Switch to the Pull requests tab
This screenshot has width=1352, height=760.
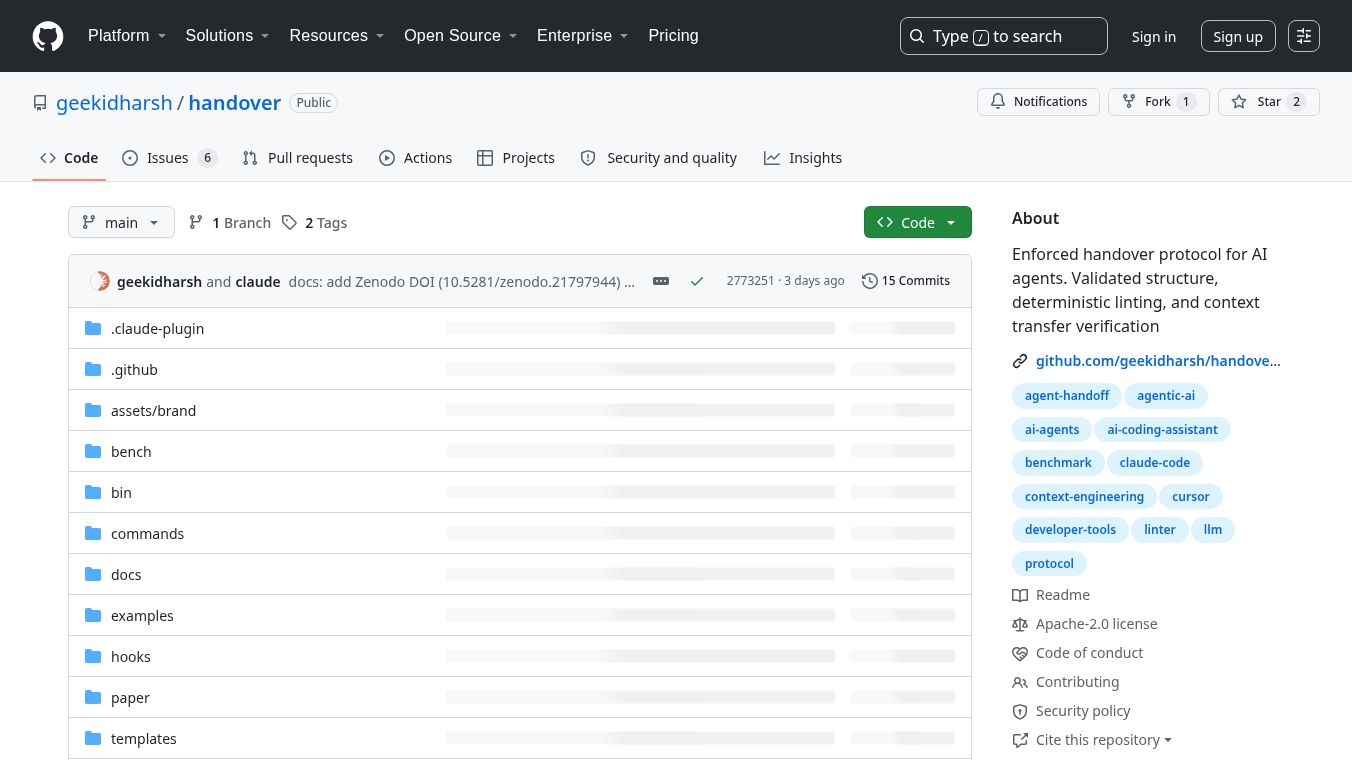click(x=298, y=158)
